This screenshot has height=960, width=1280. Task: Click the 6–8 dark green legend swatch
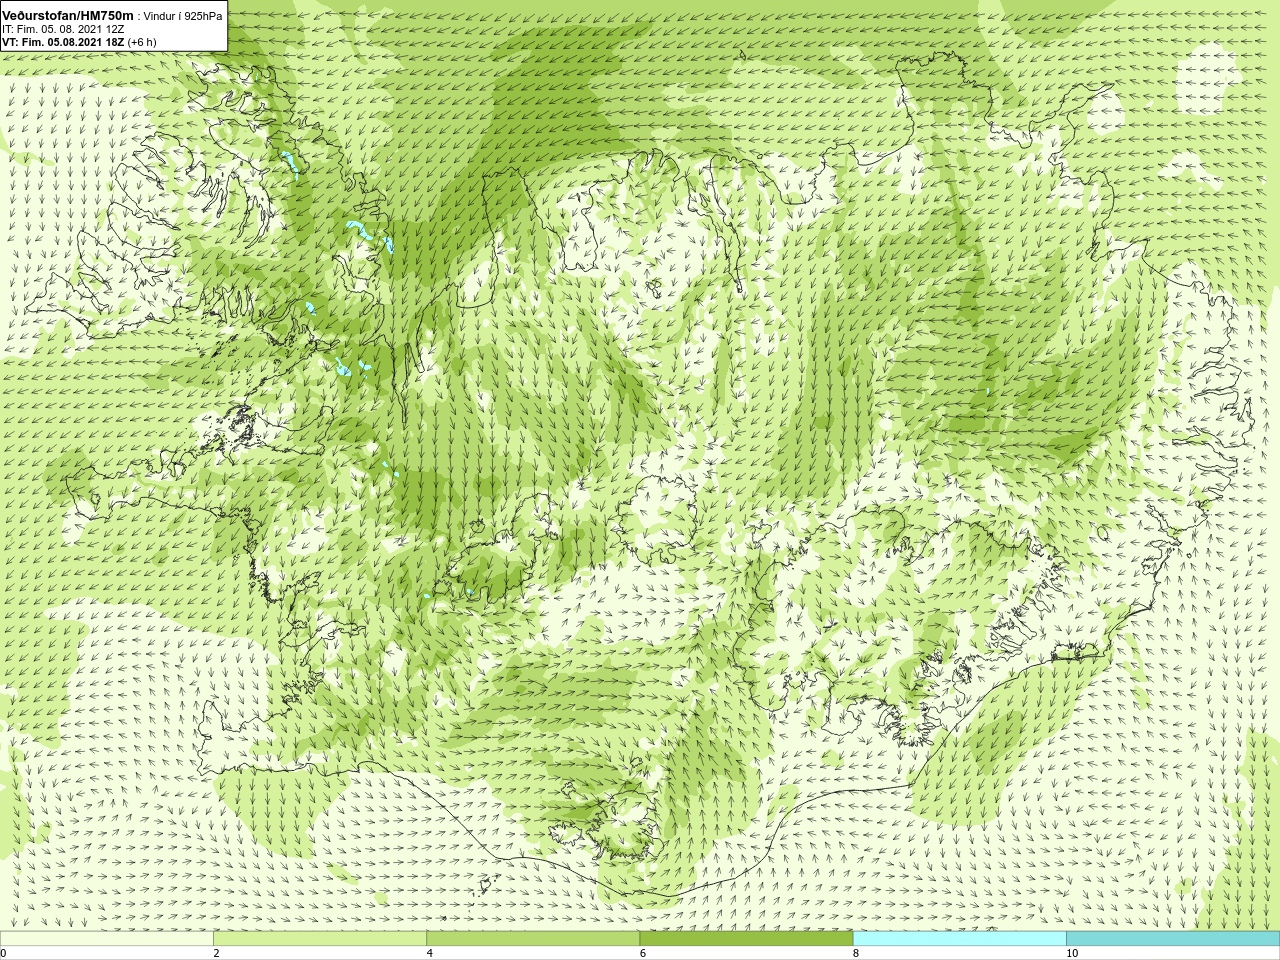[746, 939]
